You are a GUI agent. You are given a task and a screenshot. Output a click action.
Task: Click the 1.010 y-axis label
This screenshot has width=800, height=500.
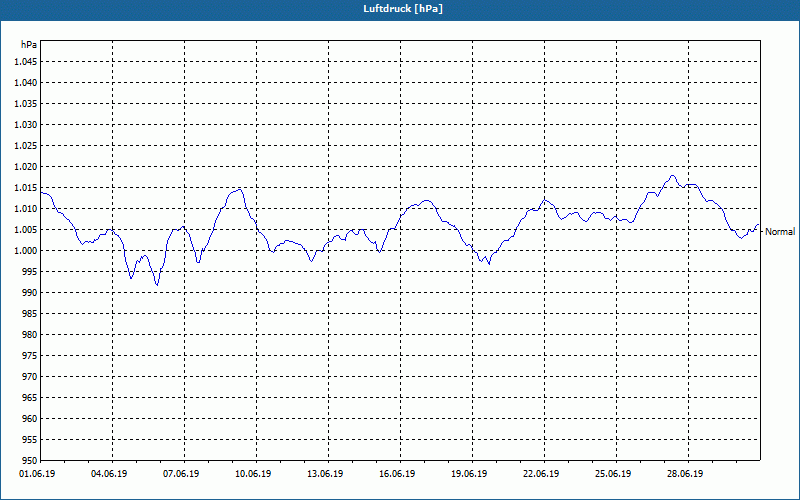coord(26,209)
